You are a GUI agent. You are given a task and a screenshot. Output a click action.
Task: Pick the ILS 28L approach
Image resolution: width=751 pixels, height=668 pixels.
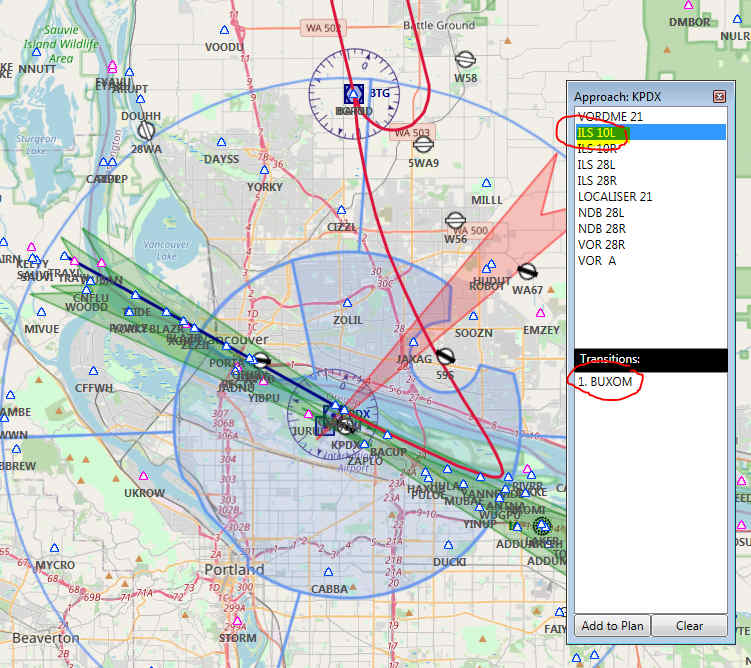(650, 164)
